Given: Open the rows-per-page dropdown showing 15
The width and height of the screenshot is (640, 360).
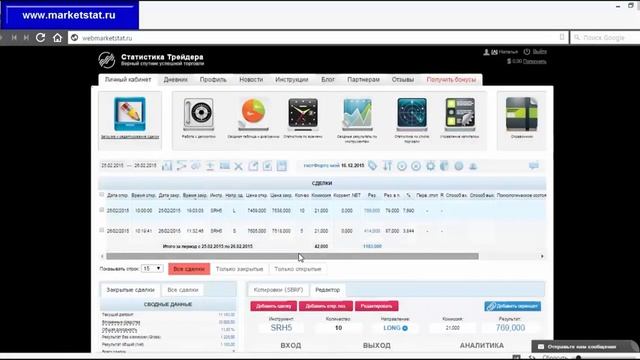Looking at the screenshot, I should (x=152, y=269).
